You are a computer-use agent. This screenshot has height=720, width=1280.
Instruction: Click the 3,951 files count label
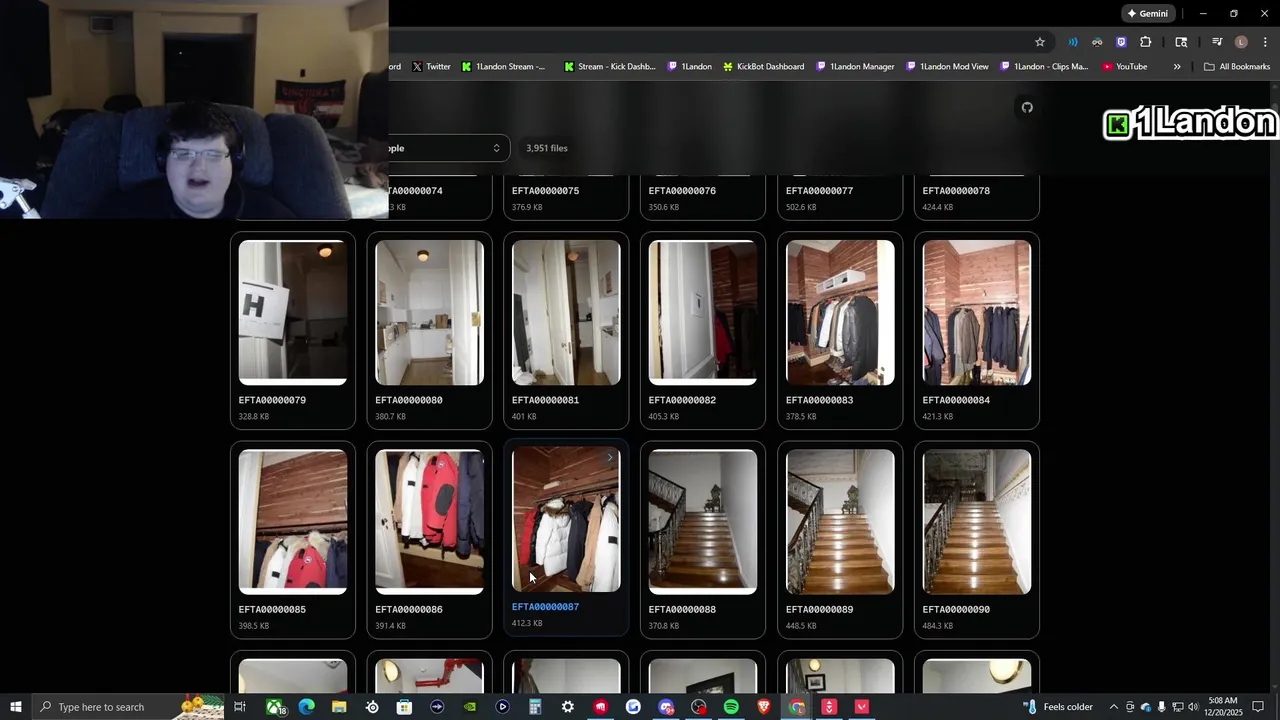[x=547, y=148]
